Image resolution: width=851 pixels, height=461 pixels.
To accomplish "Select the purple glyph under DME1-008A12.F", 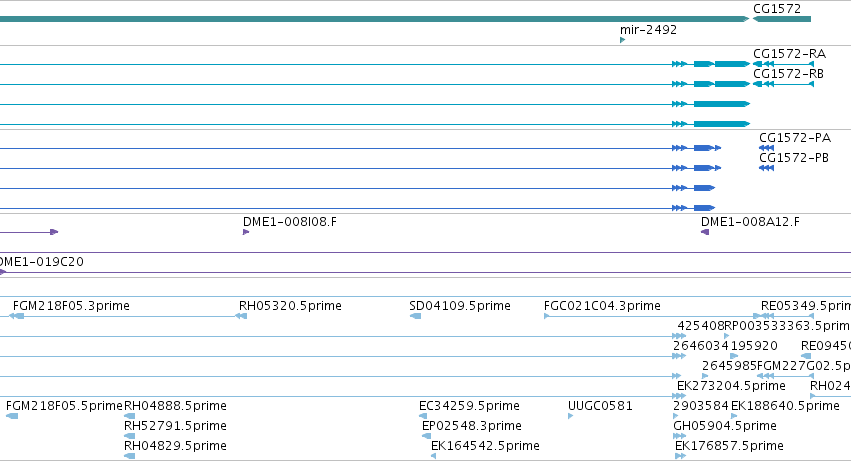I will [x=705, y=232].
